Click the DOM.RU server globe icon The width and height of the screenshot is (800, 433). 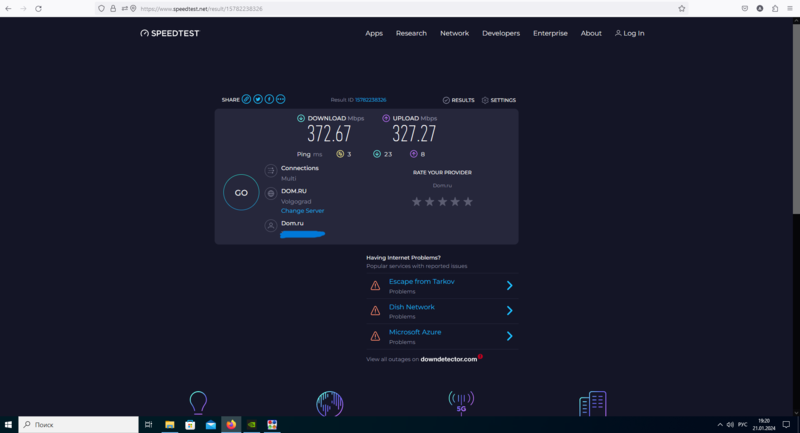click(271, 193)
